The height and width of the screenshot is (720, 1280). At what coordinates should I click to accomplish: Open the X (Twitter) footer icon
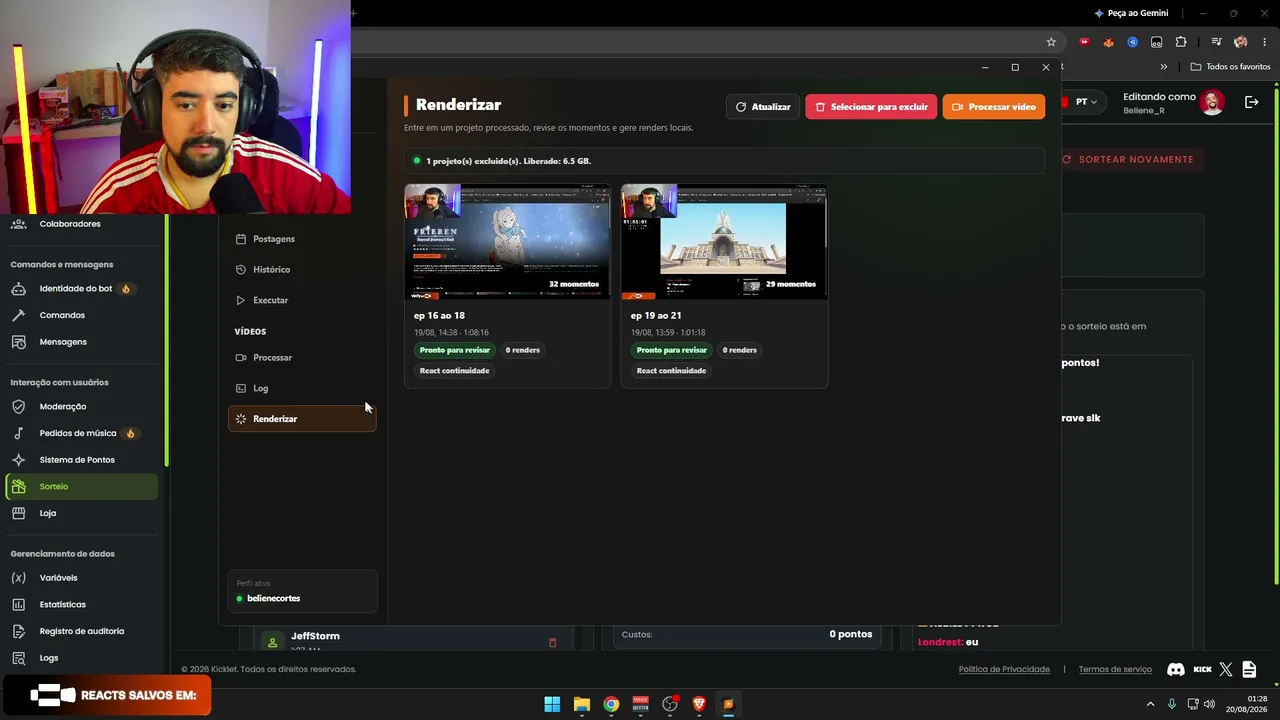tap(1226, 670)
